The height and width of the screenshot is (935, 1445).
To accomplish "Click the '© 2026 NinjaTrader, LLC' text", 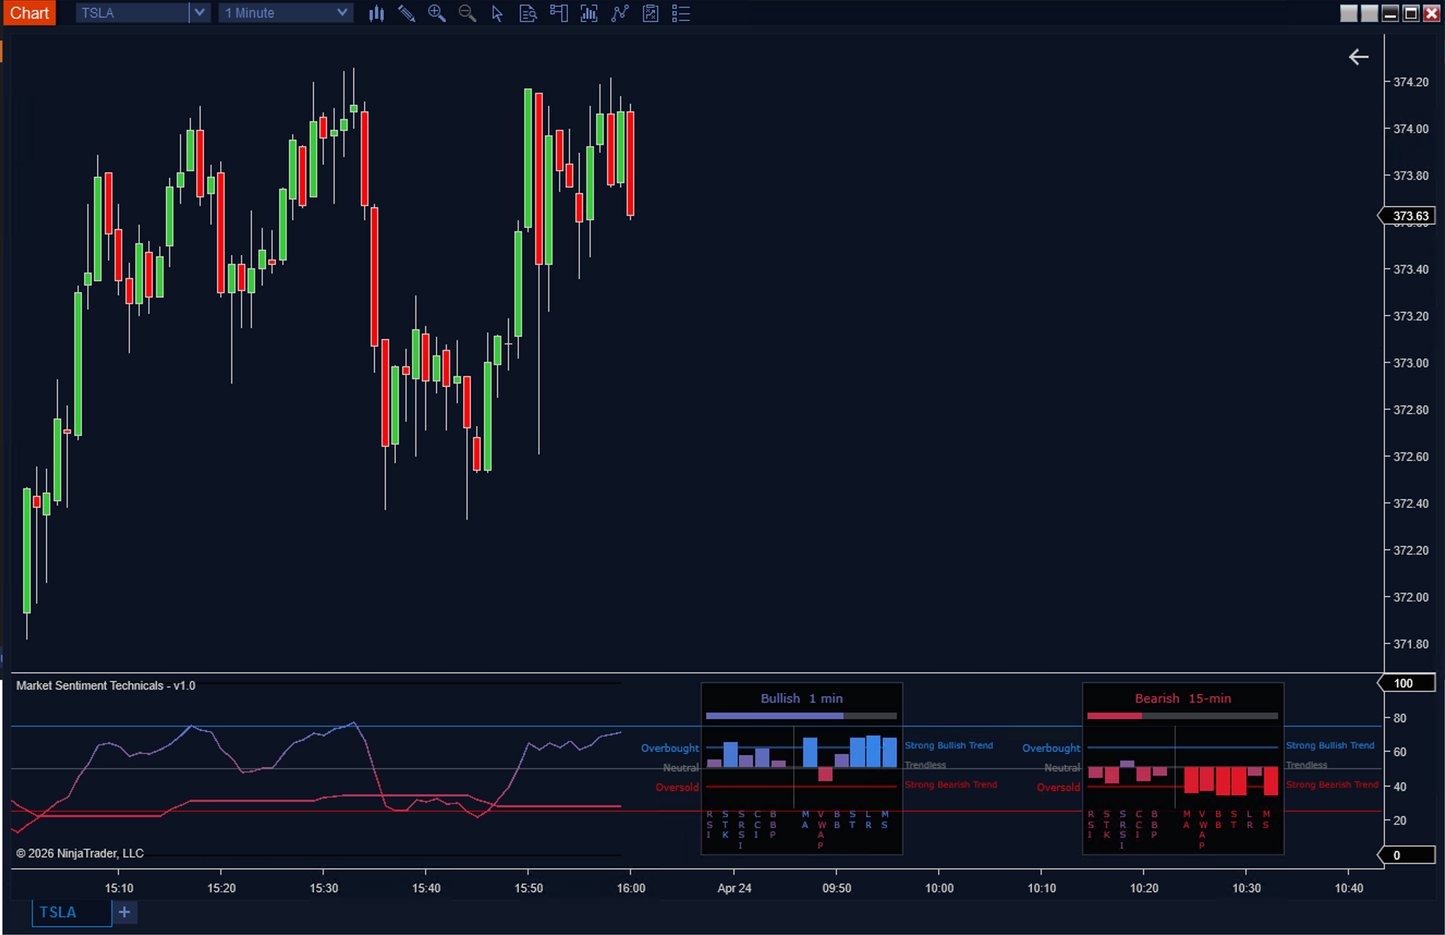I will click(x=80, y=853).
